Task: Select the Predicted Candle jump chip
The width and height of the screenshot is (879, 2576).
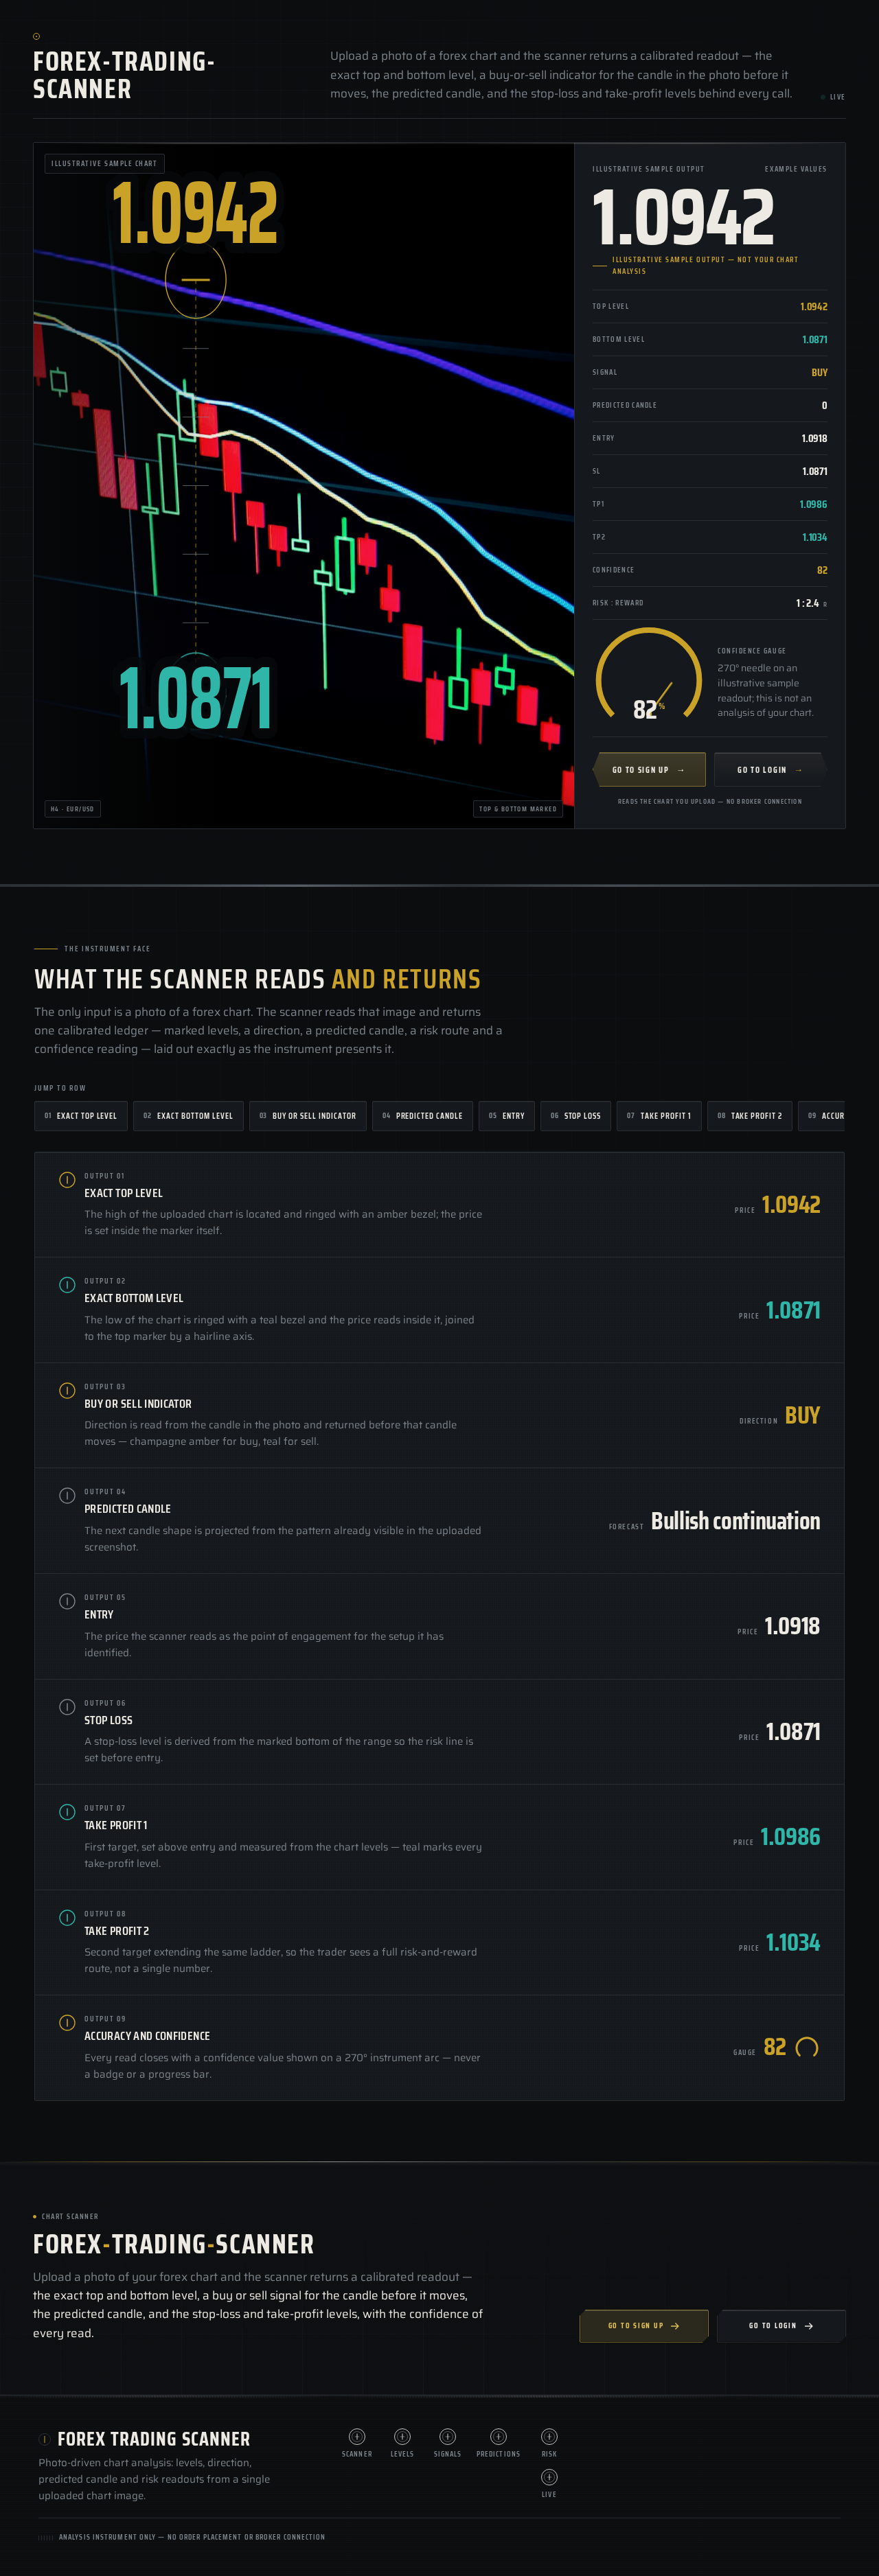Action: [x=423, y=1115]
